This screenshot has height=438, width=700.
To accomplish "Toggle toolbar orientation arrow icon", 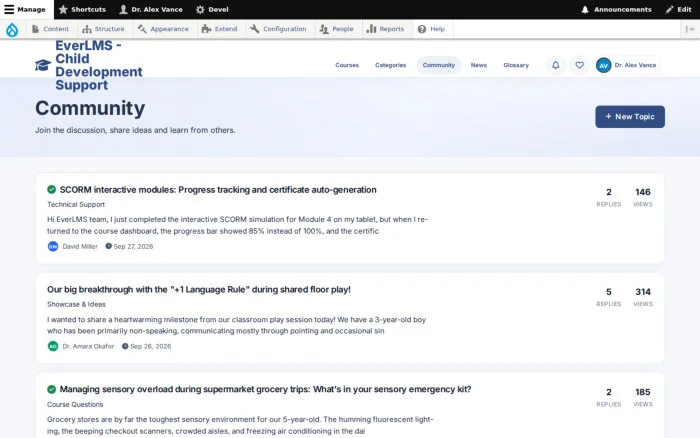I will (x=690, y=29).
